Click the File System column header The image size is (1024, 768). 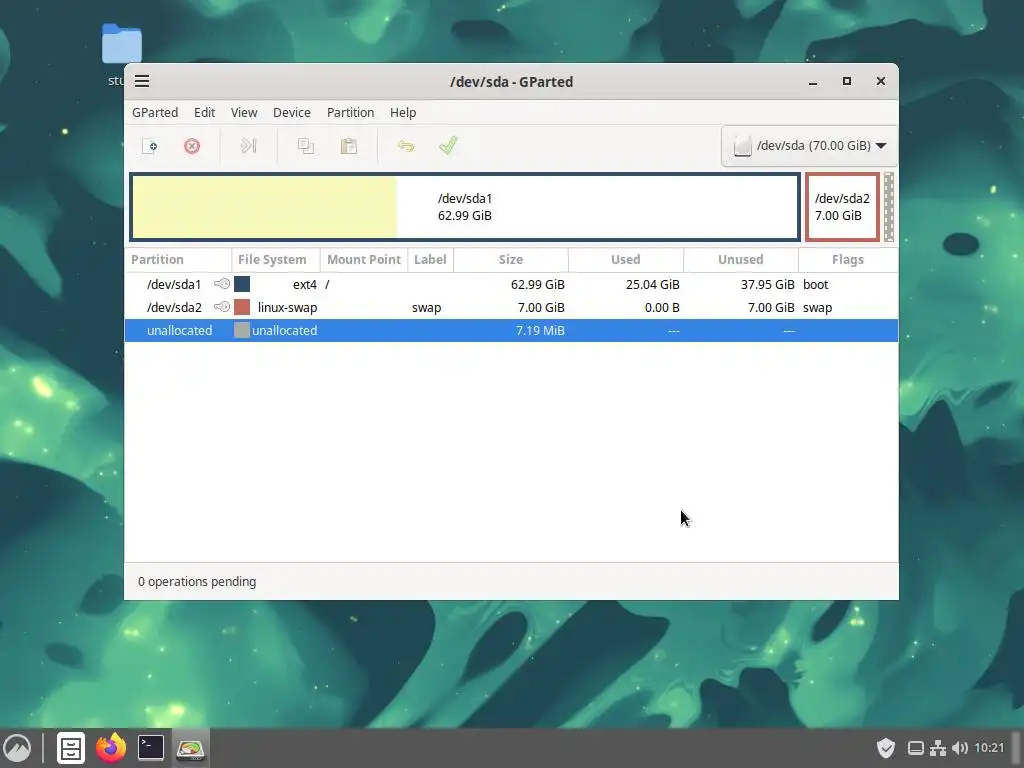(x=276, y=259)
